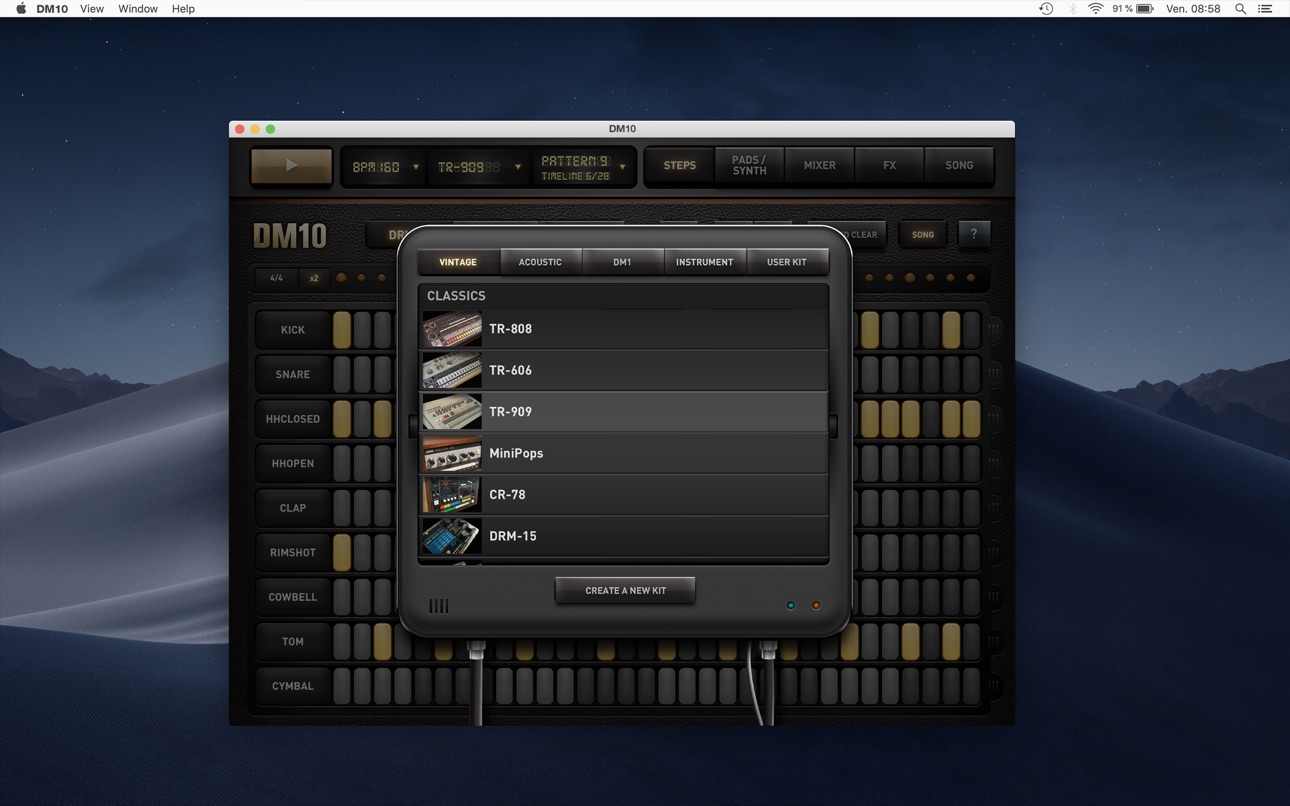Click the RIMSHOT row grip handle
This screenshot has width=1290, height=806.
point(994,552)
